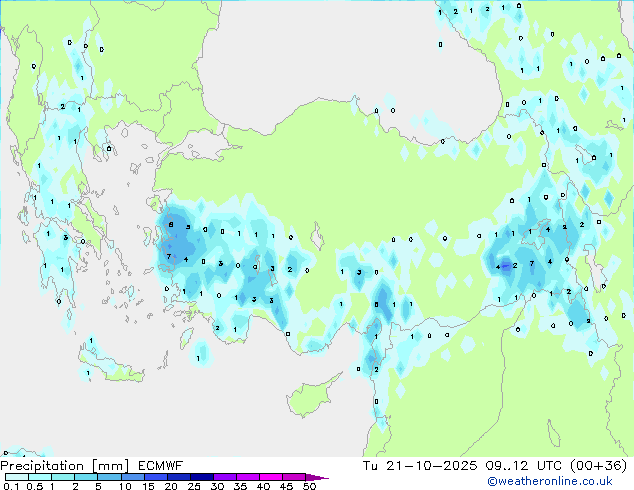Pick the 35–40 mm magenta swatch
634x490 pixels.
(247, 477)
